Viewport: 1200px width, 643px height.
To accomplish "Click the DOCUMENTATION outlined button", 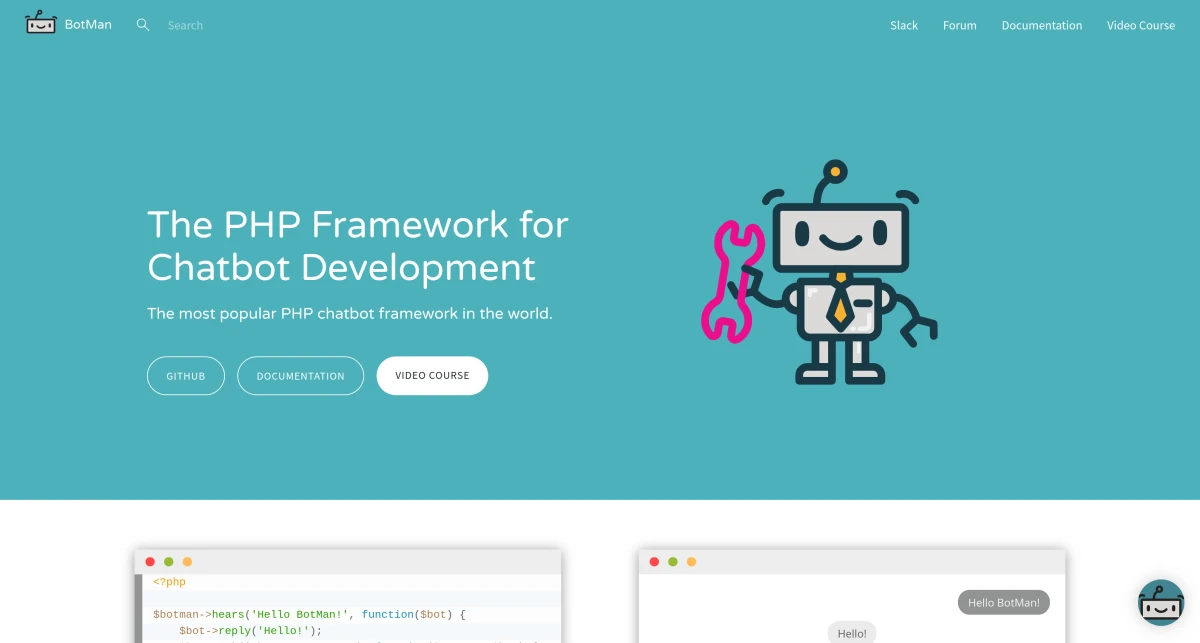I will (x=300, y=375).
